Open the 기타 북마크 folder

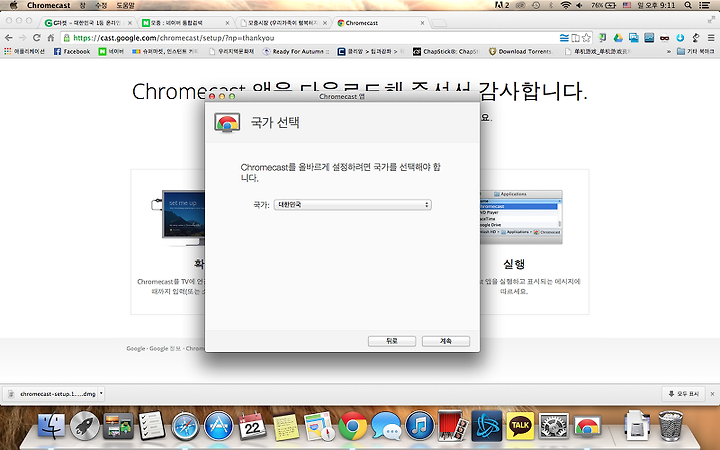coord(696,51)
